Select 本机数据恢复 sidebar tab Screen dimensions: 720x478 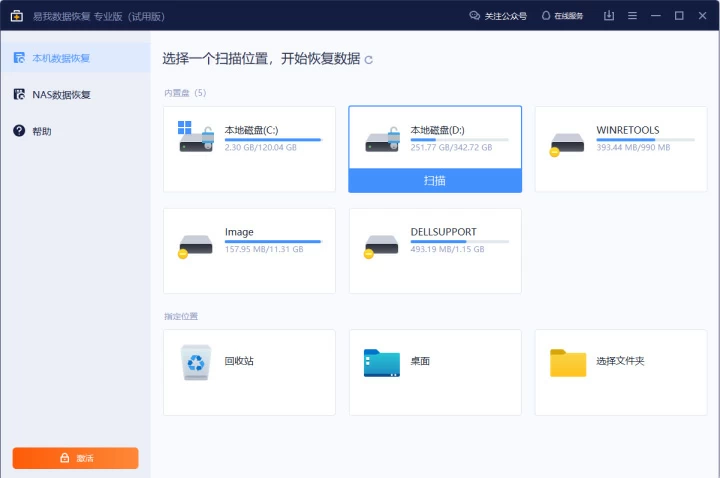[75, 58]
